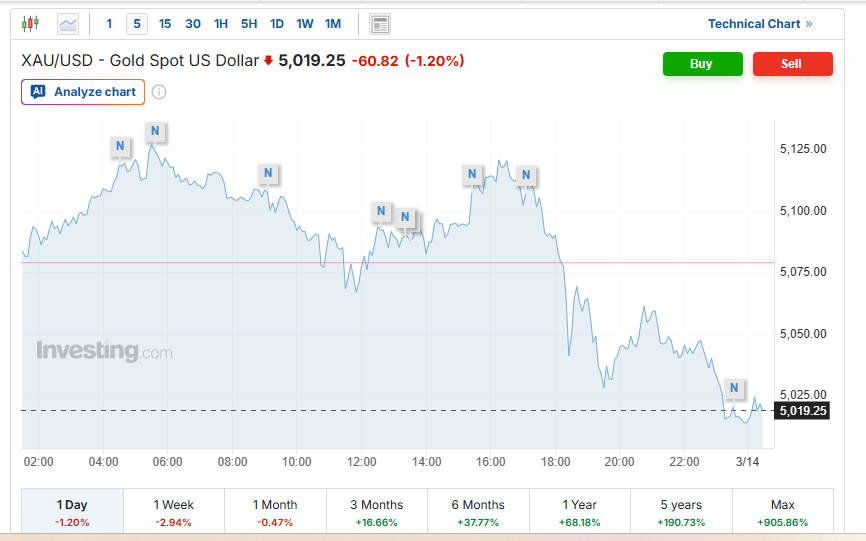Expand the Technical Chart link arrow

(x=809, y=24)
